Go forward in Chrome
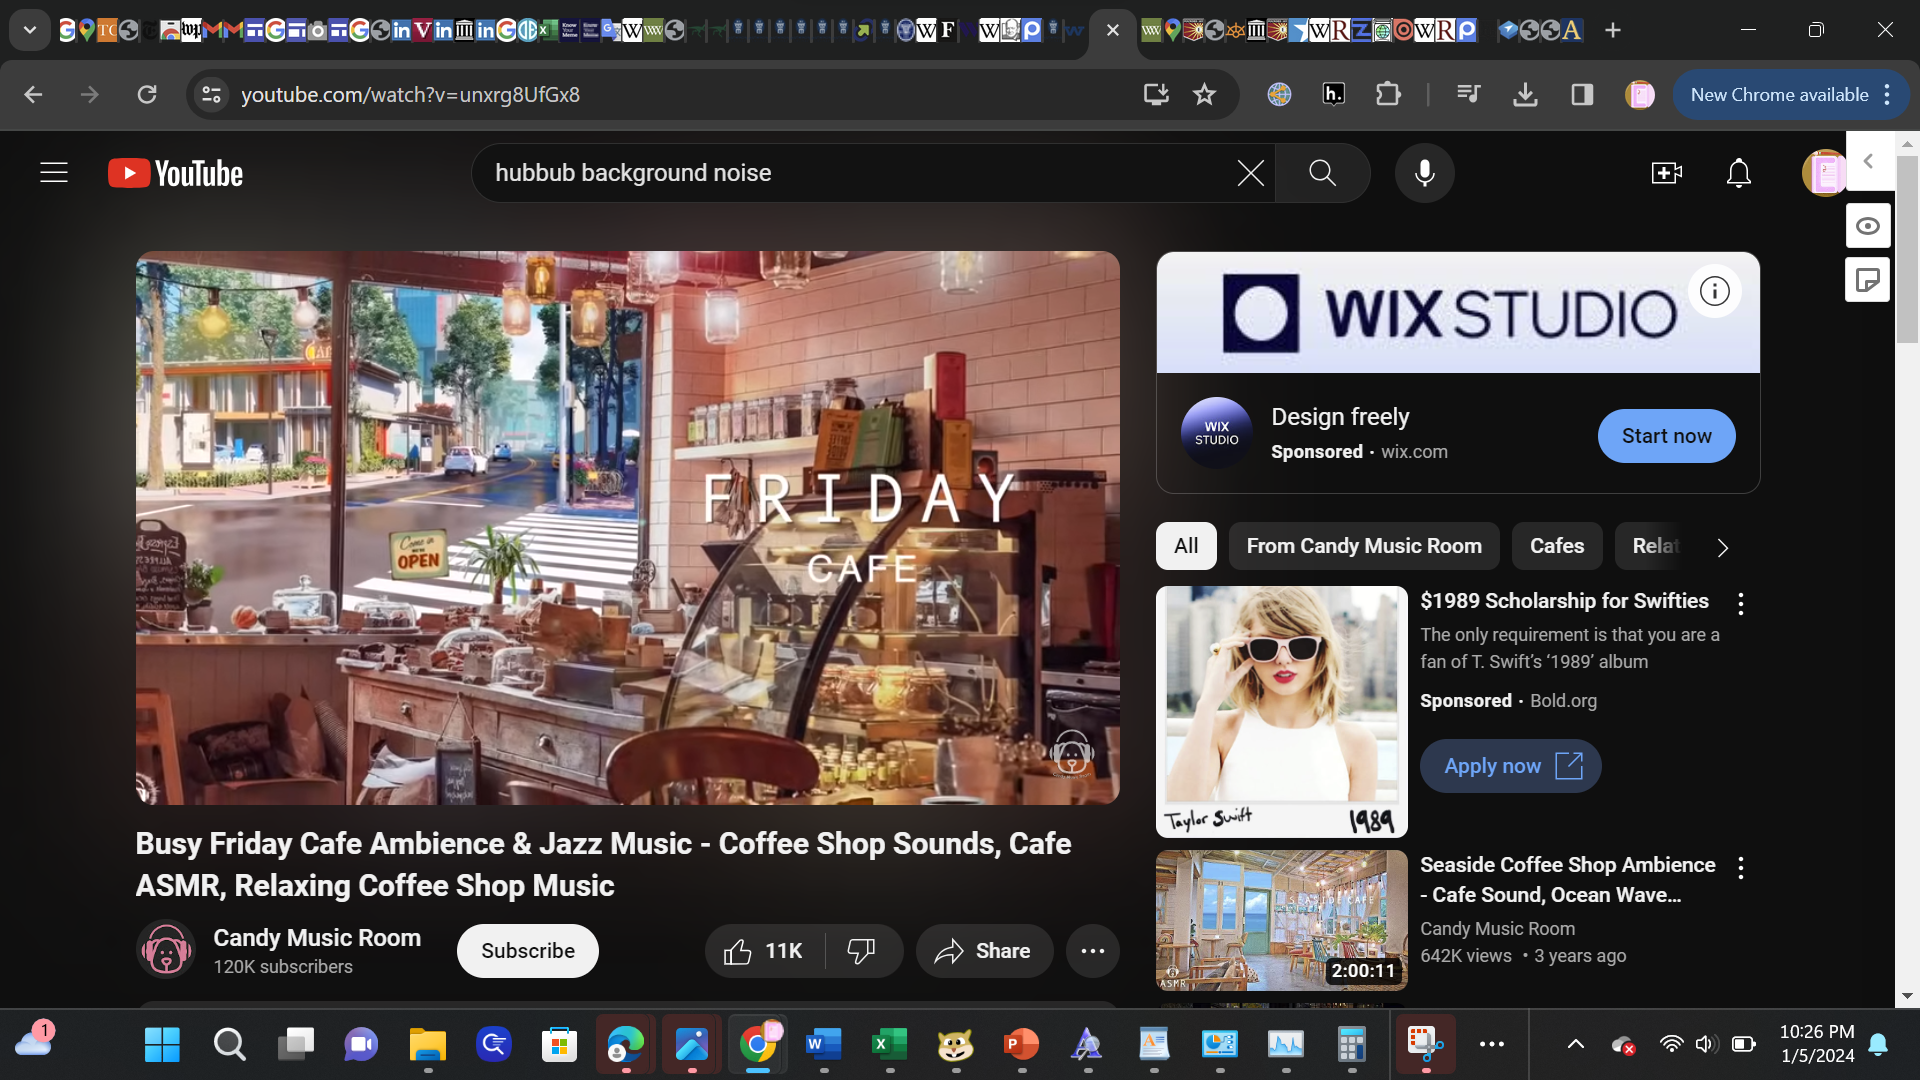The height and width of the screenshot is (1080, 1920). (90, 95)
